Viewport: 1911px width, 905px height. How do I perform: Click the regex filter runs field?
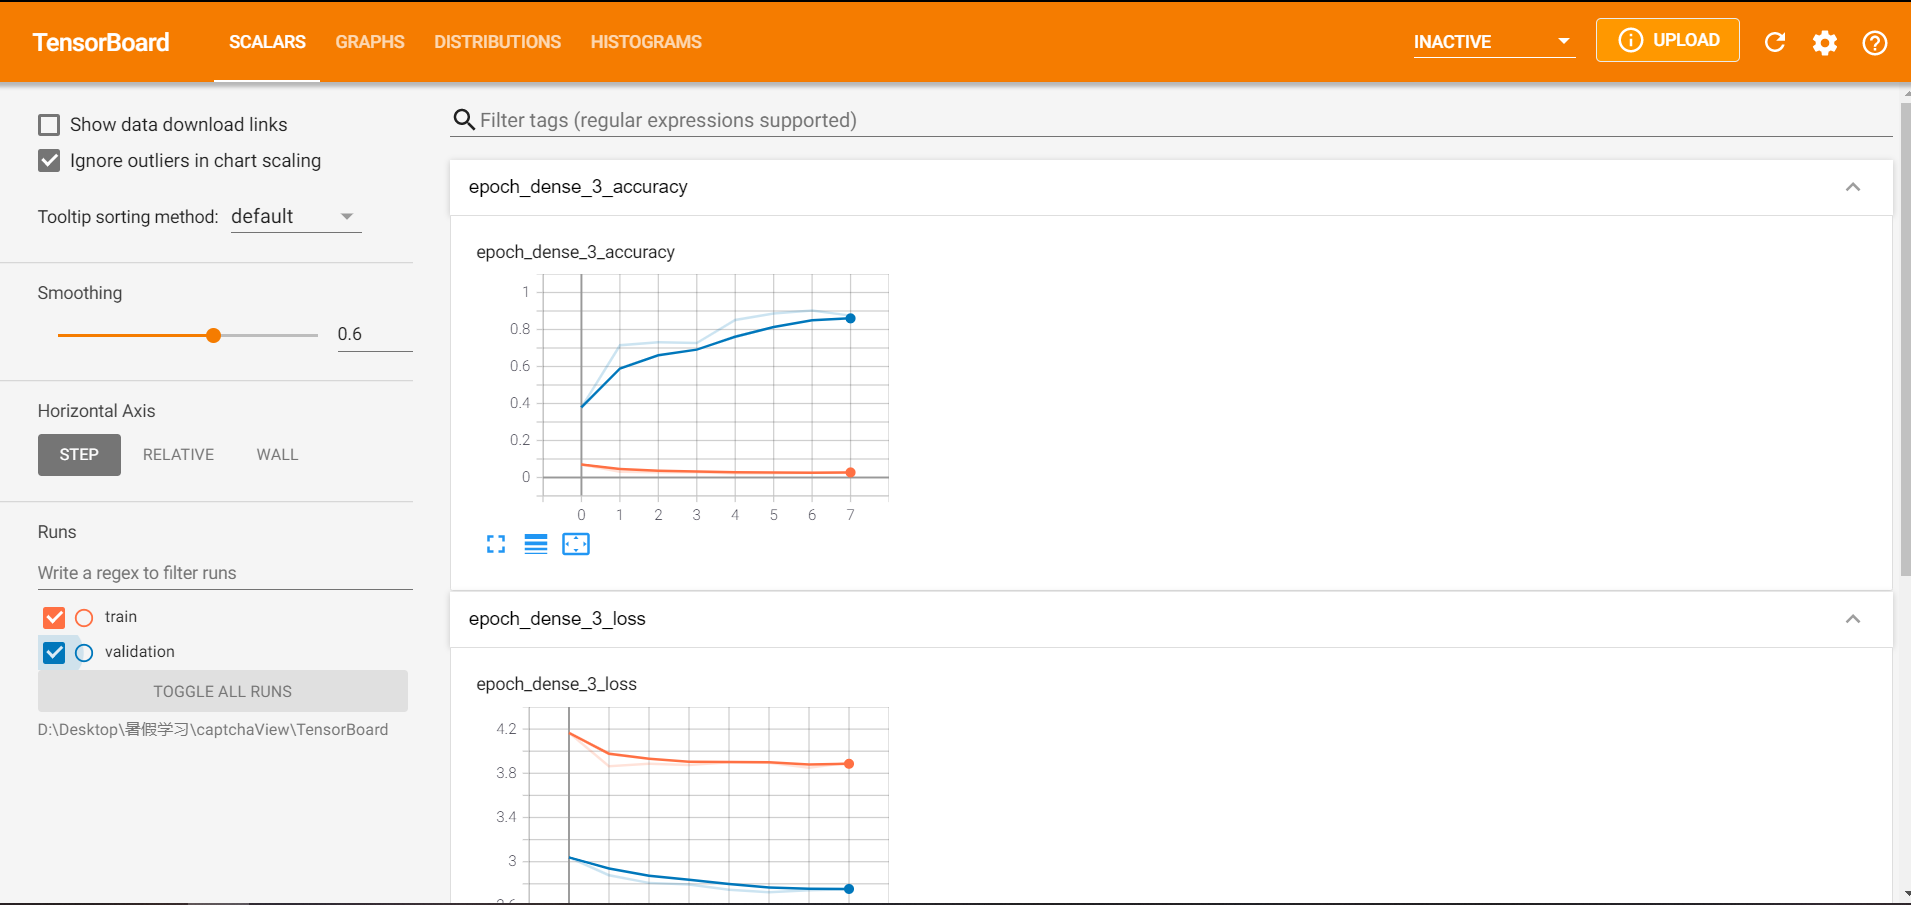tap(225, 573)
